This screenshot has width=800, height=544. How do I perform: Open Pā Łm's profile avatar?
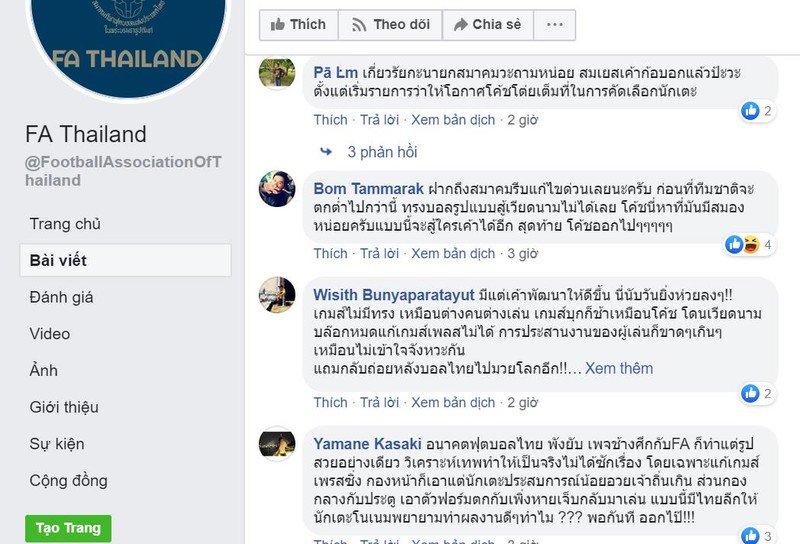(277, 73)
